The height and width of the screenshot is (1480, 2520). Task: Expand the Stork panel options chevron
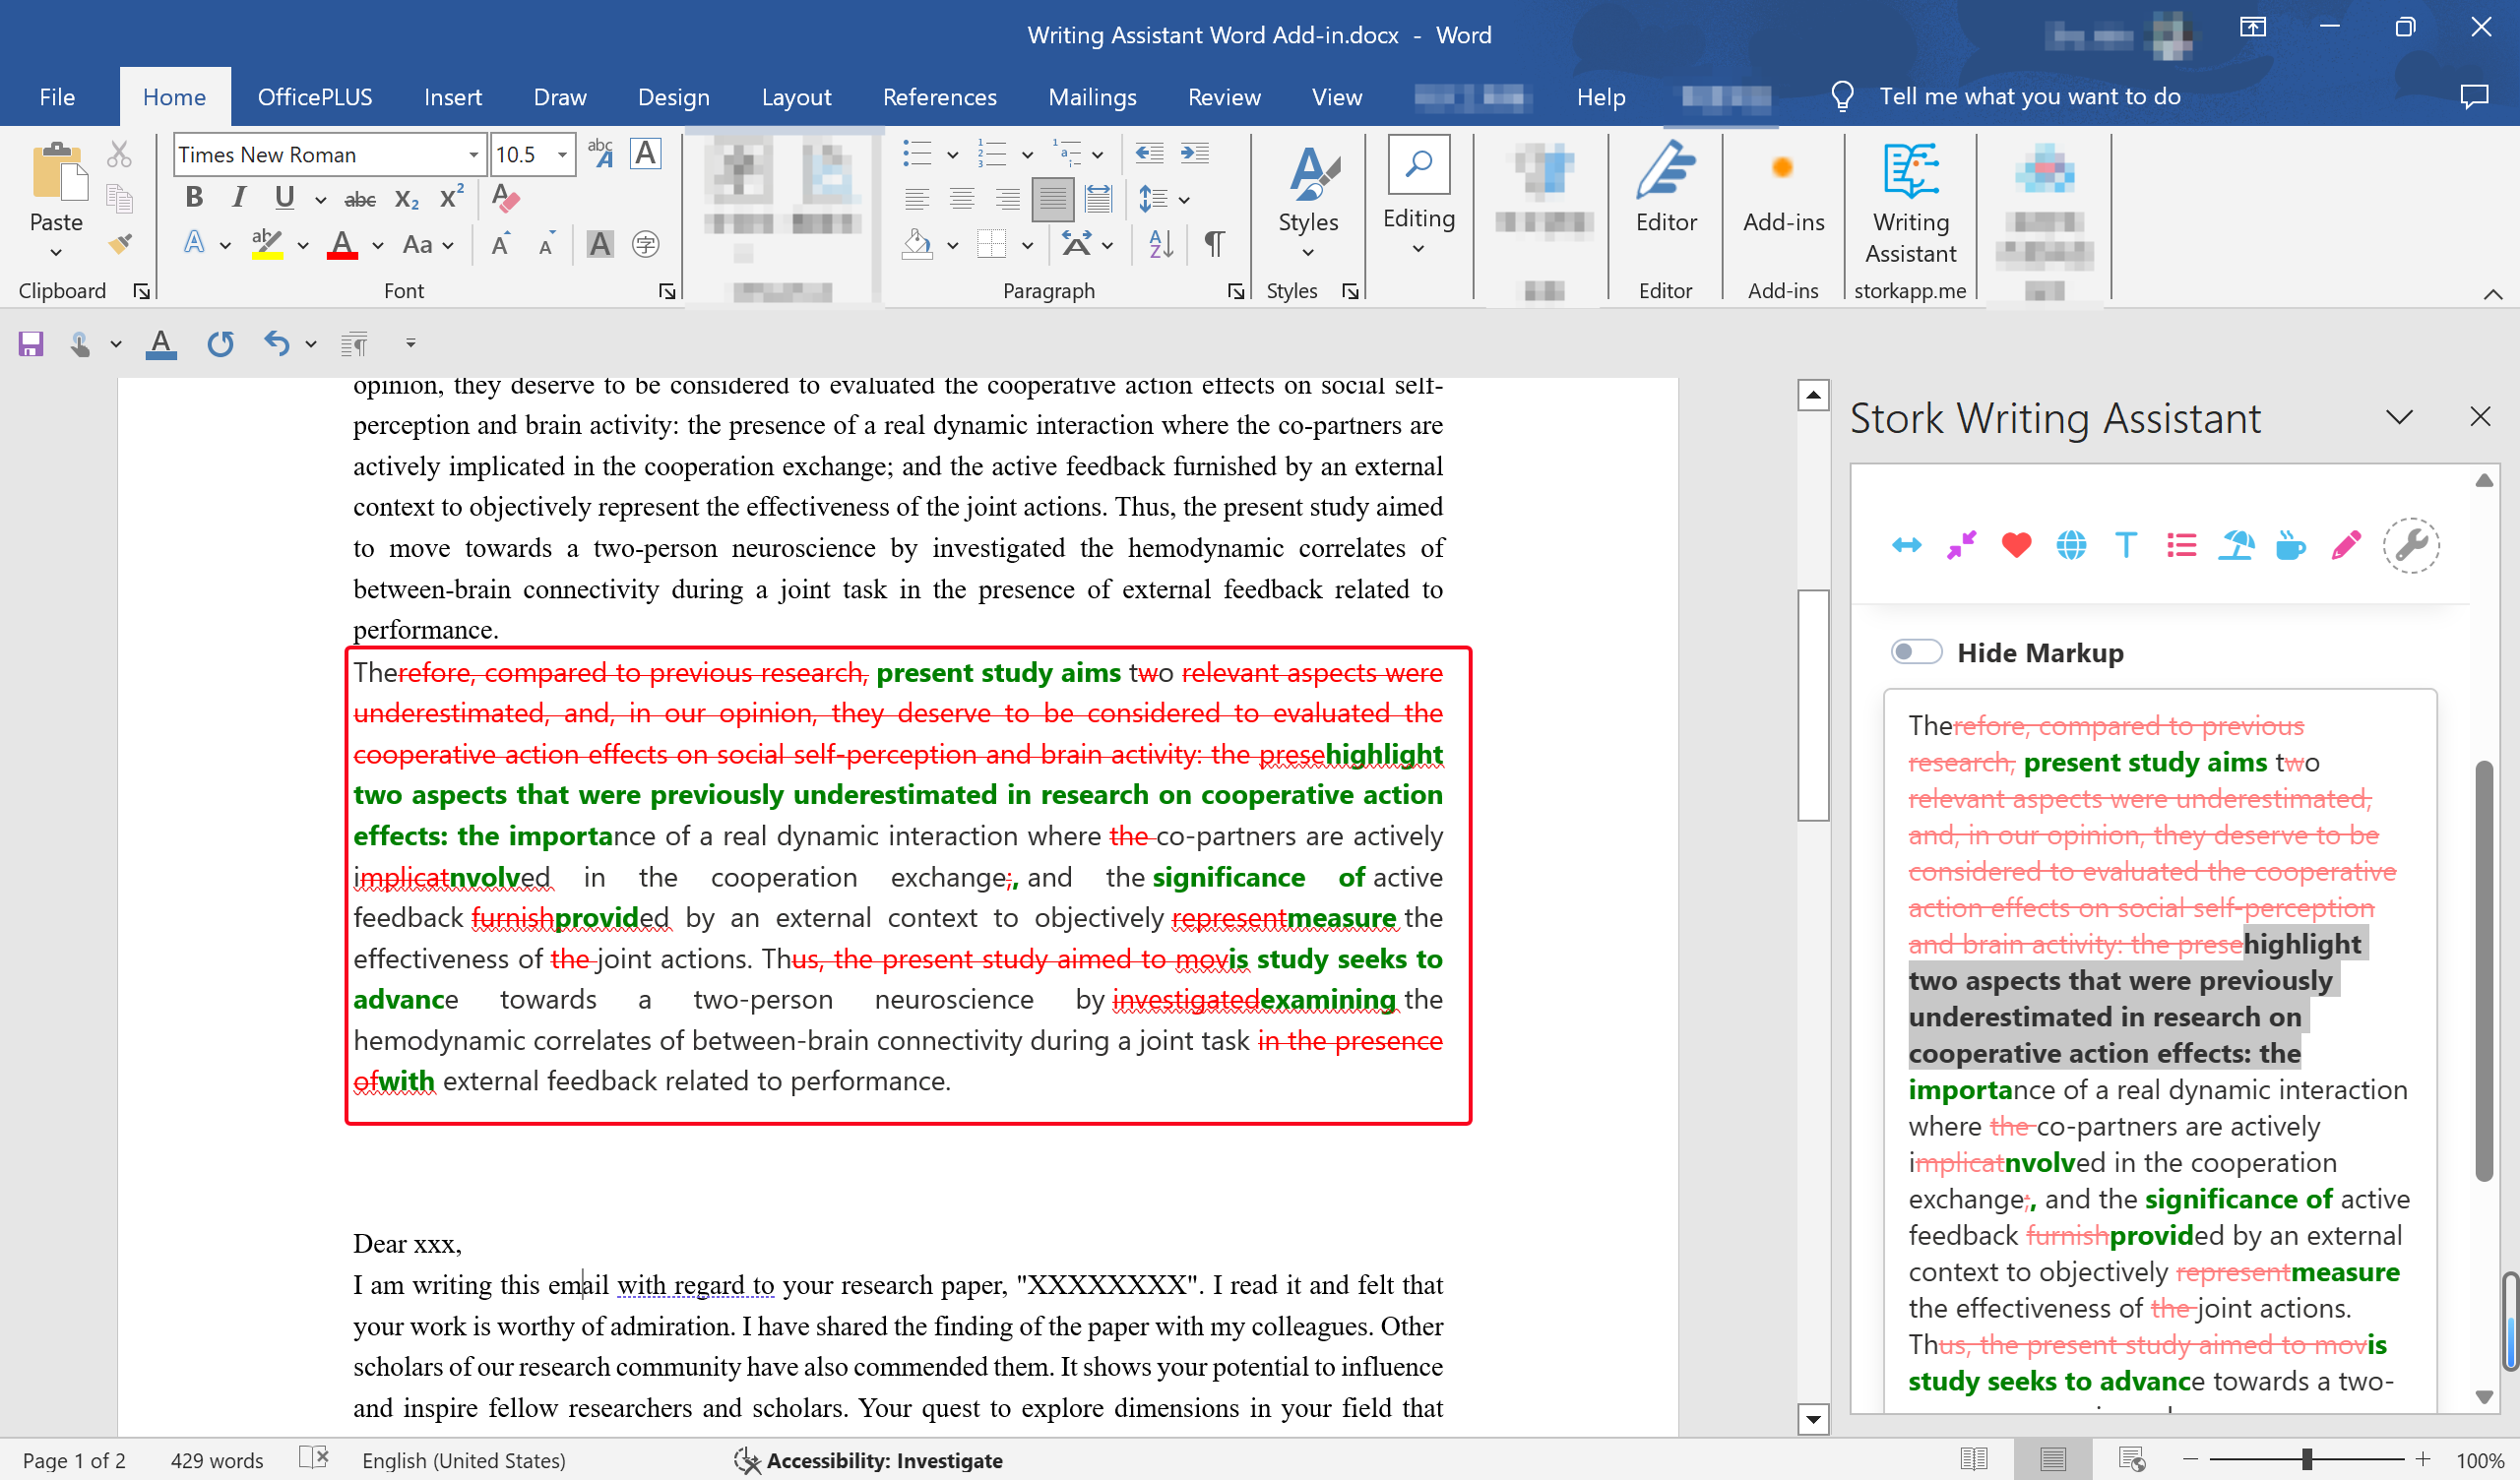pos(2399,417)
